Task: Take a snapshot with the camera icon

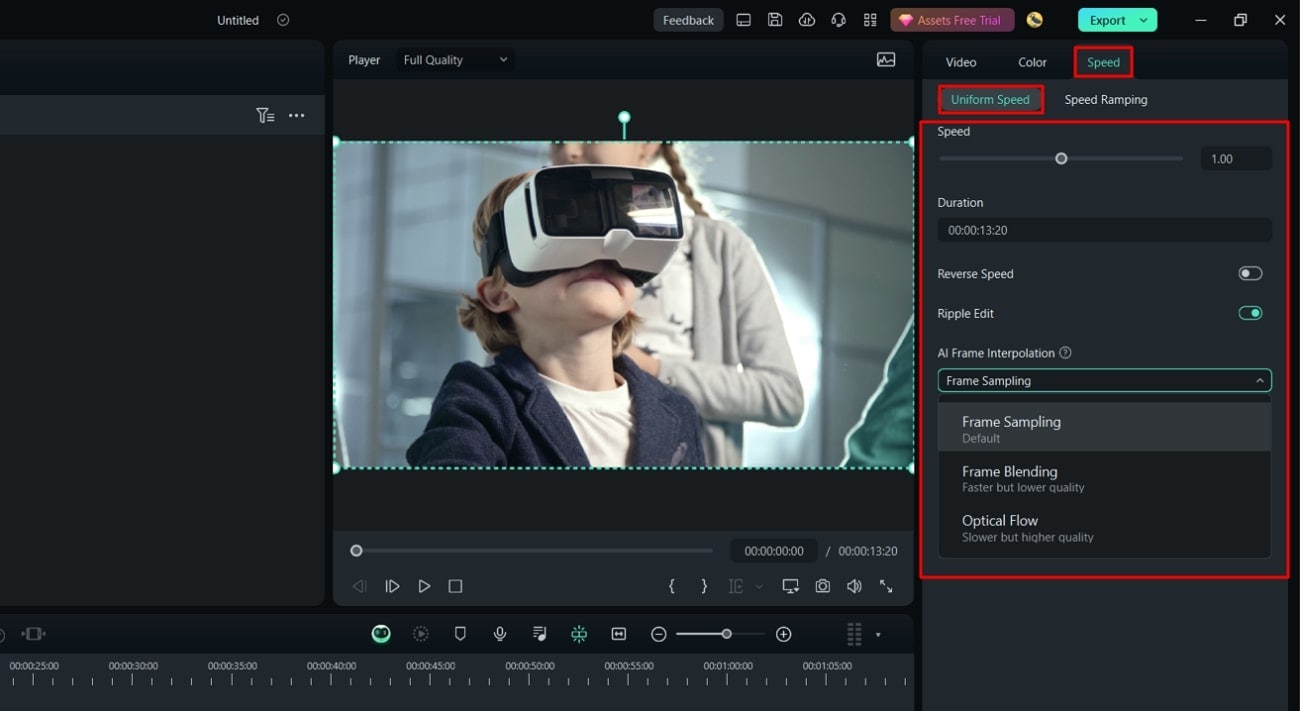Action: pyautogui.click(x=822, y=586)
